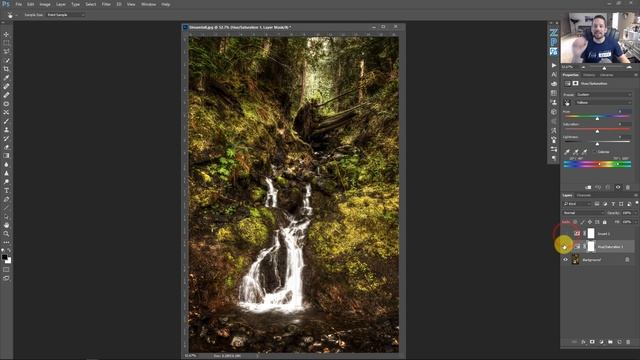Add layer style fx icon
Screen dimensions: 640x360
[583, 342]
